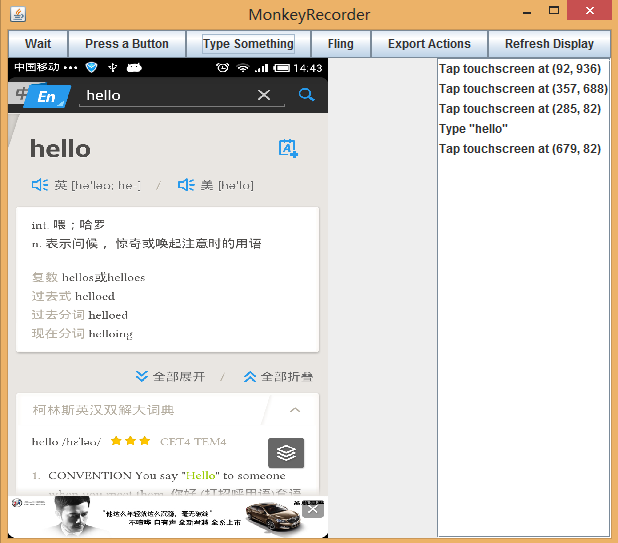Click the Java icon in the title bar
Viewport: 618px width, 543px height.
pos(18,14)
